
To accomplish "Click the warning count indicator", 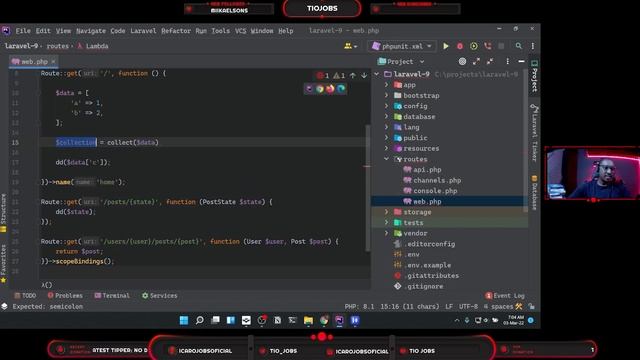I will (339, 76).
